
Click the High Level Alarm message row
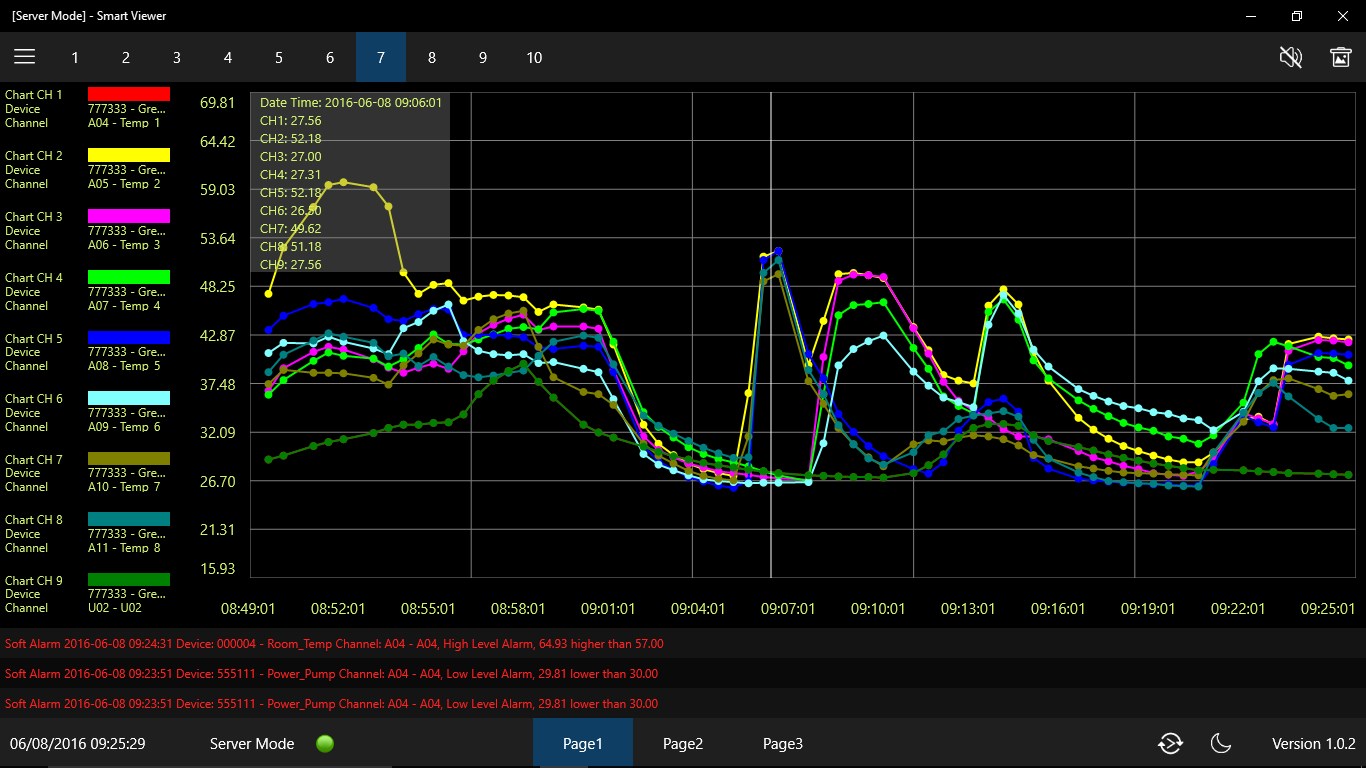pos(683,644)
